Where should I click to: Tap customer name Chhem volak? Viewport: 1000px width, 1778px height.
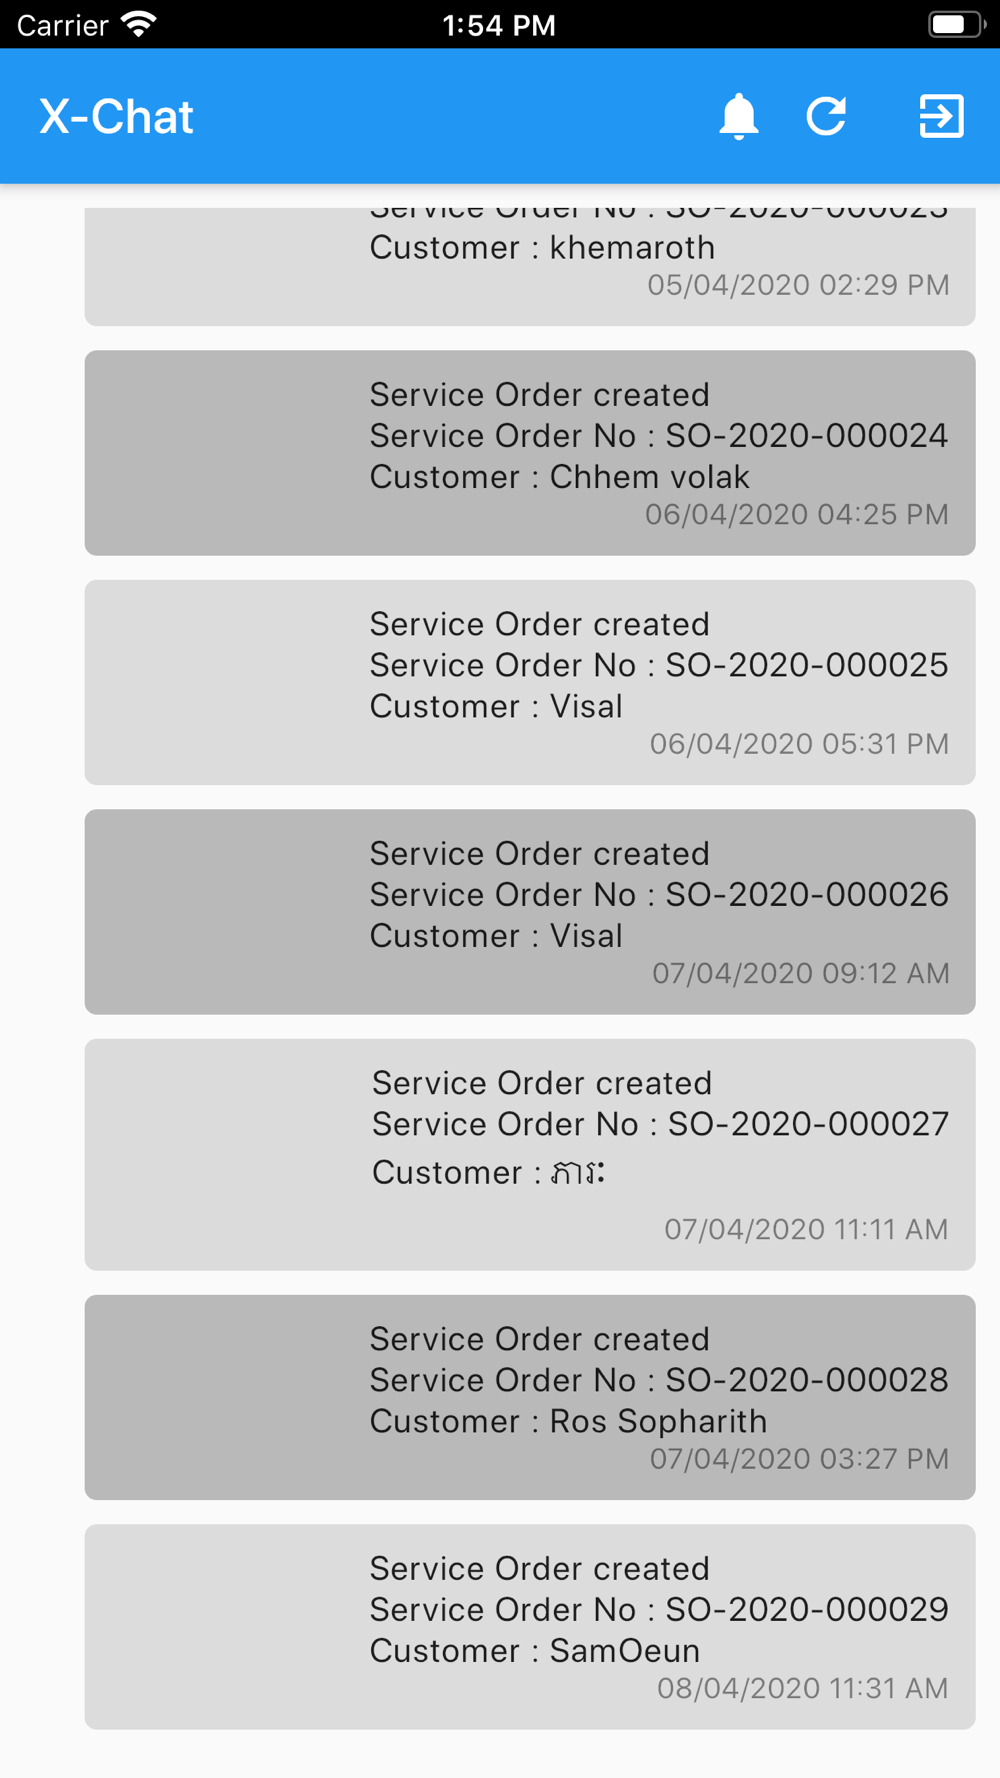tap(649, 477)
